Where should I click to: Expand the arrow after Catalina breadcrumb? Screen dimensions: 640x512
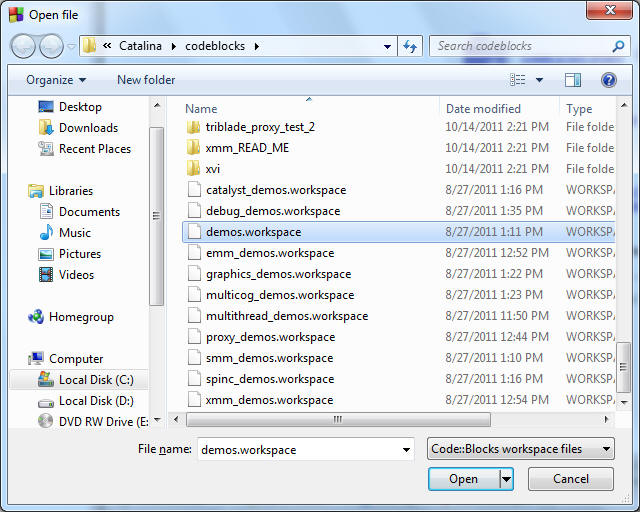174,47
